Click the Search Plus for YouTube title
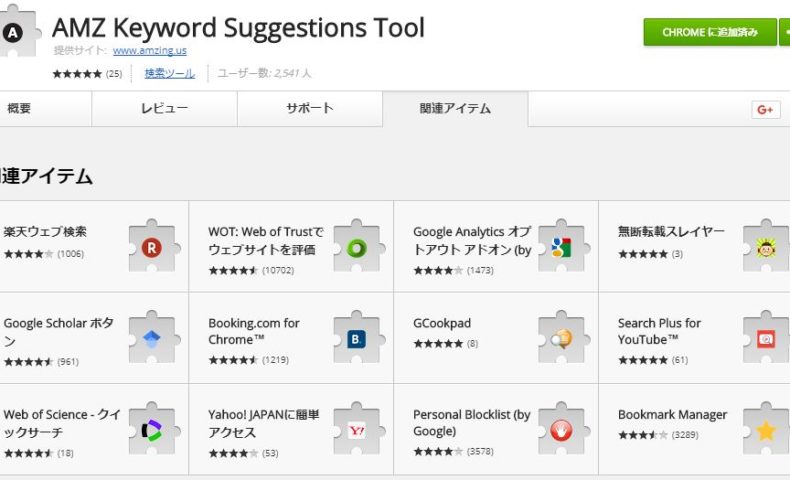 tap(659, 331)
